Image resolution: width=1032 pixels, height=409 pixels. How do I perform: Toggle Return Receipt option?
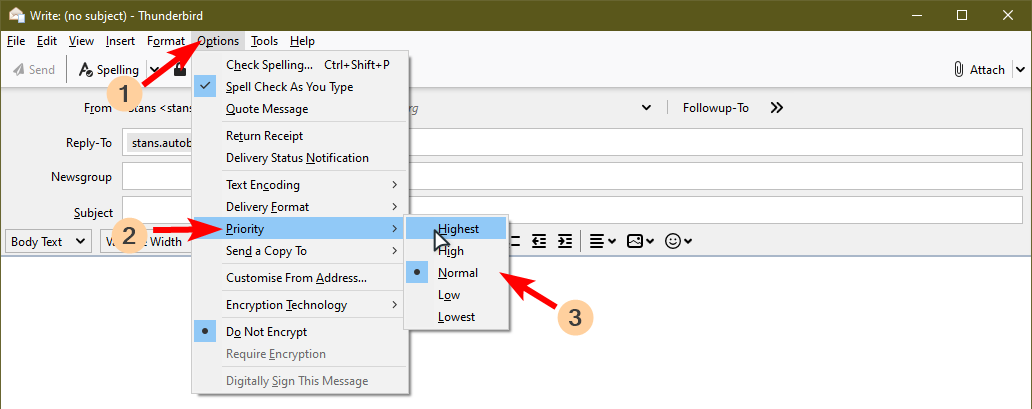(x=301, y=136)
